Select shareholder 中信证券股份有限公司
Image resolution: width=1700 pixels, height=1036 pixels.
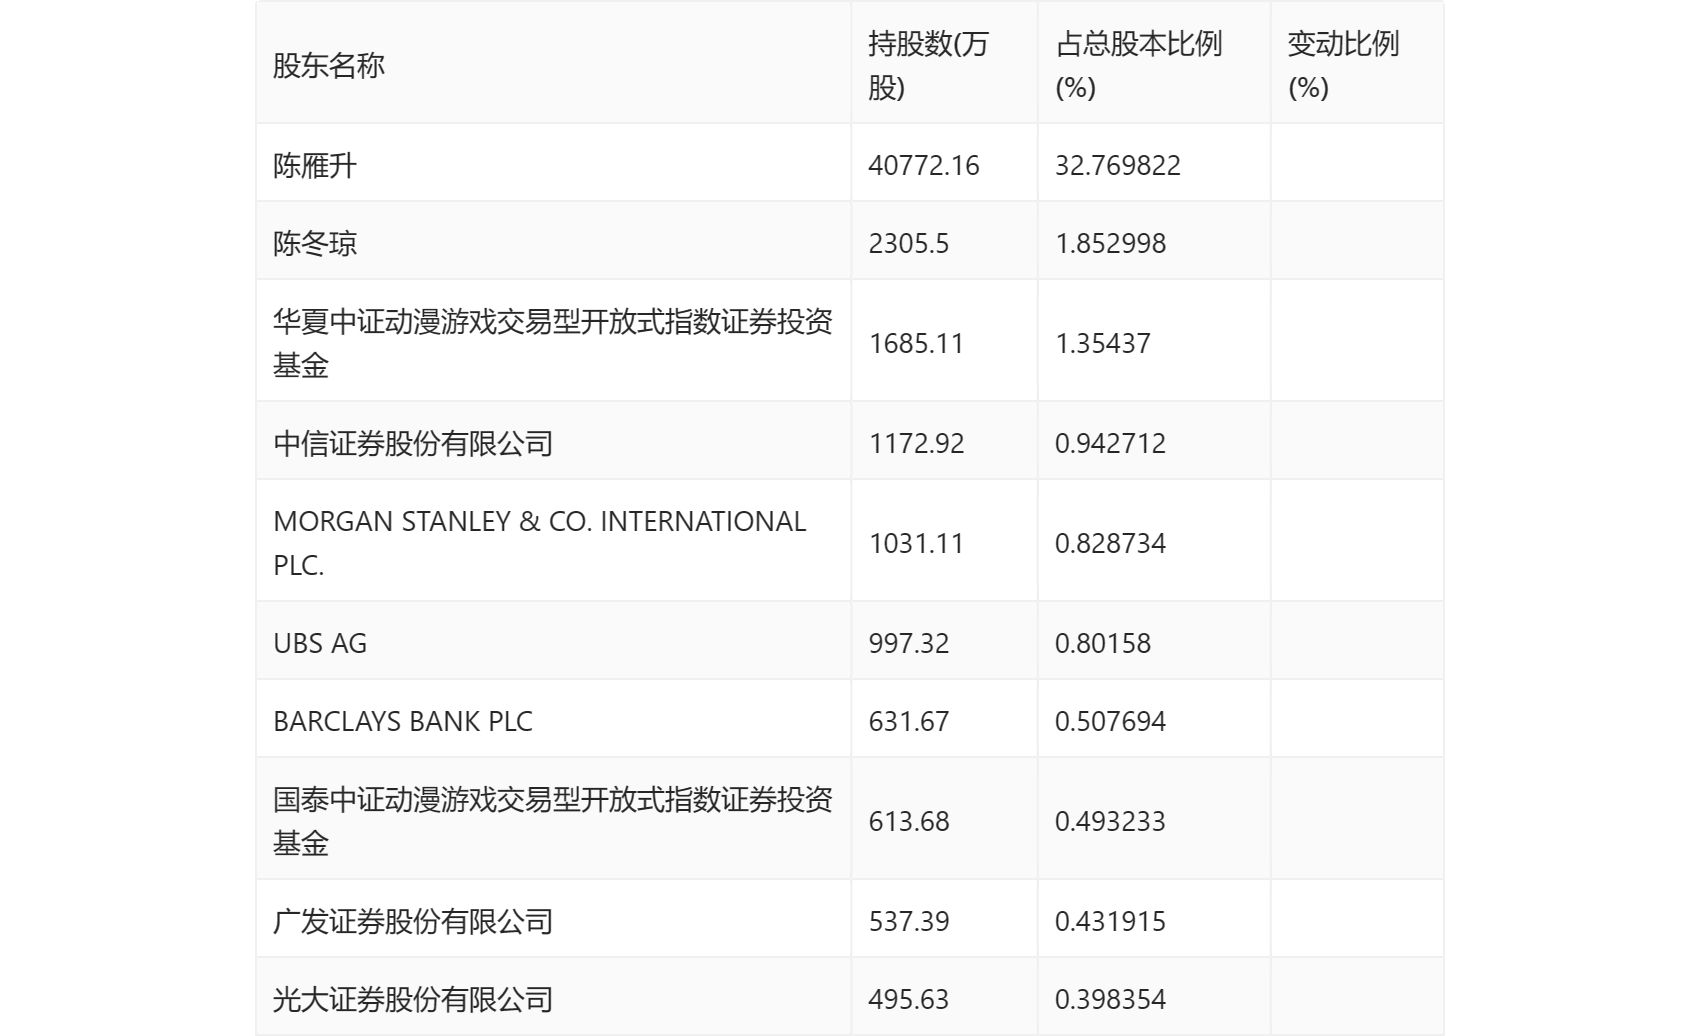tap(413, 443)
